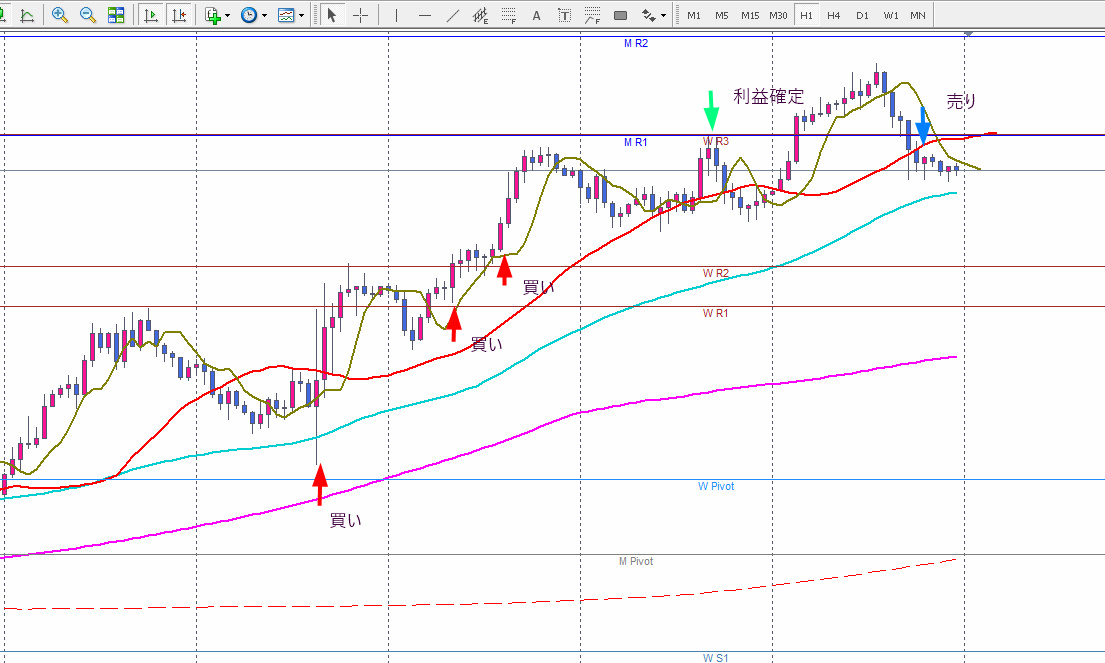Click the 'W S1' label
Viewport: 1105px width, 663px height.
pyautogui.click(x=715, y=657)
